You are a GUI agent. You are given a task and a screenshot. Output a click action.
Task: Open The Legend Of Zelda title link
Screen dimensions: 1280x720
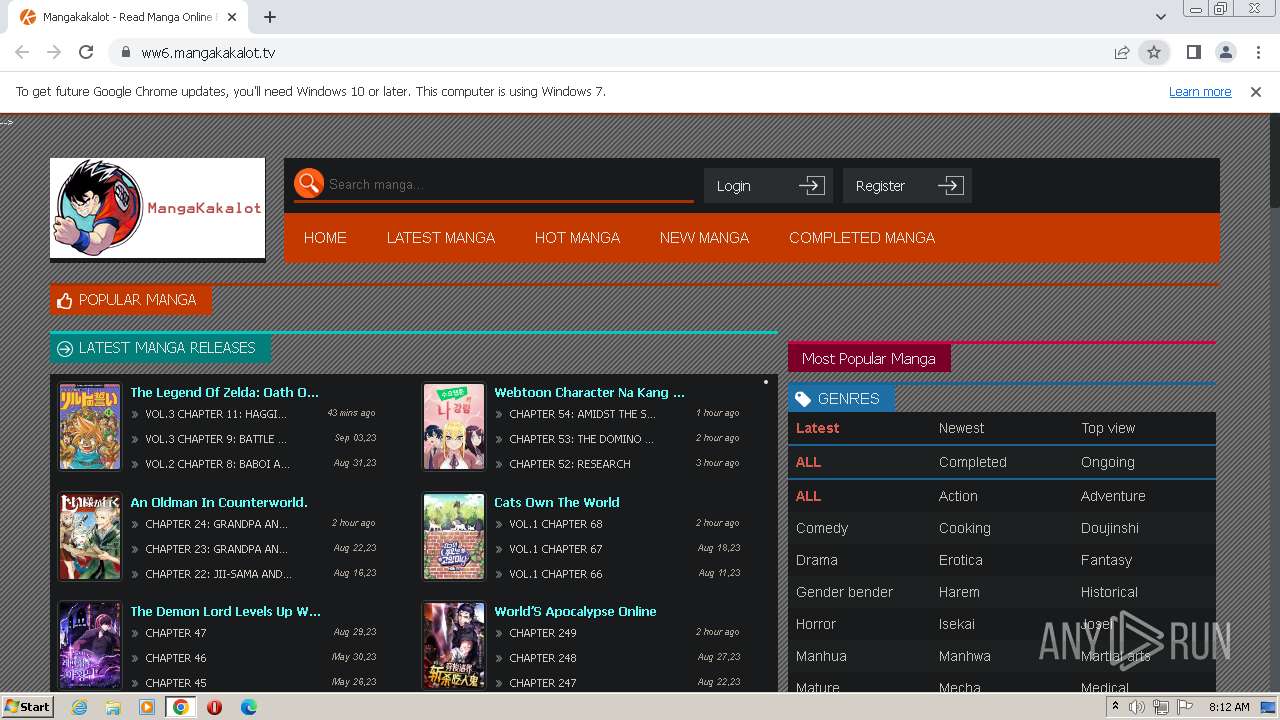[224, 392]
